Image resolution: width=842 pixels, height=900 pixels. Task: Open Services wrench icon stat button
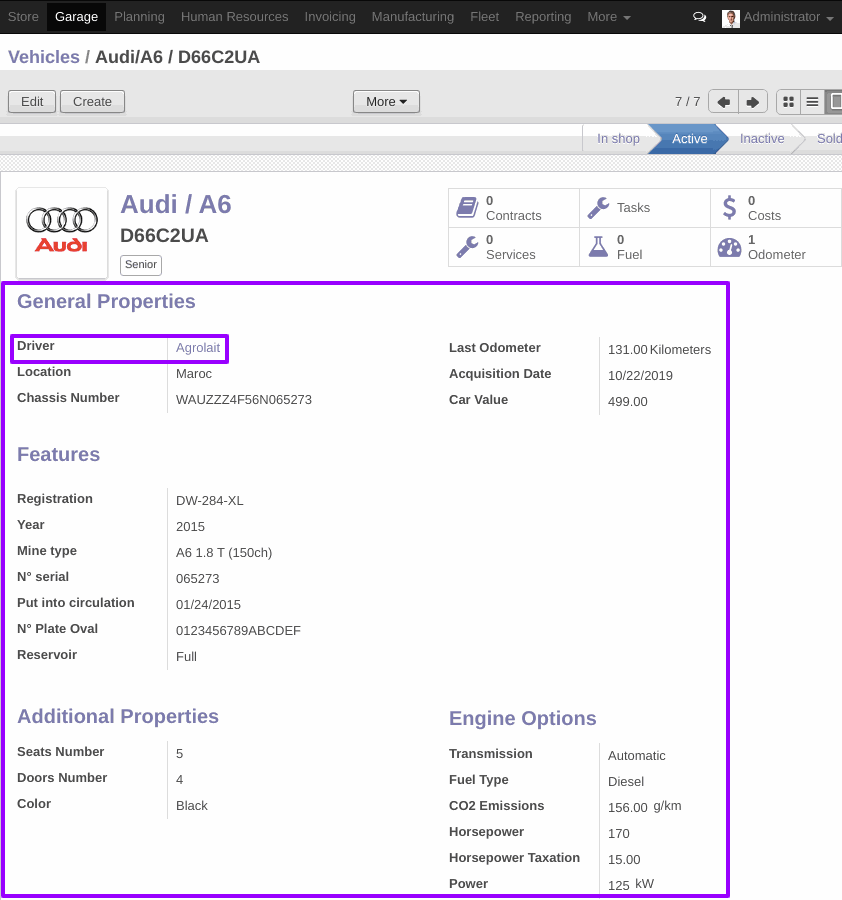point(514,247)
